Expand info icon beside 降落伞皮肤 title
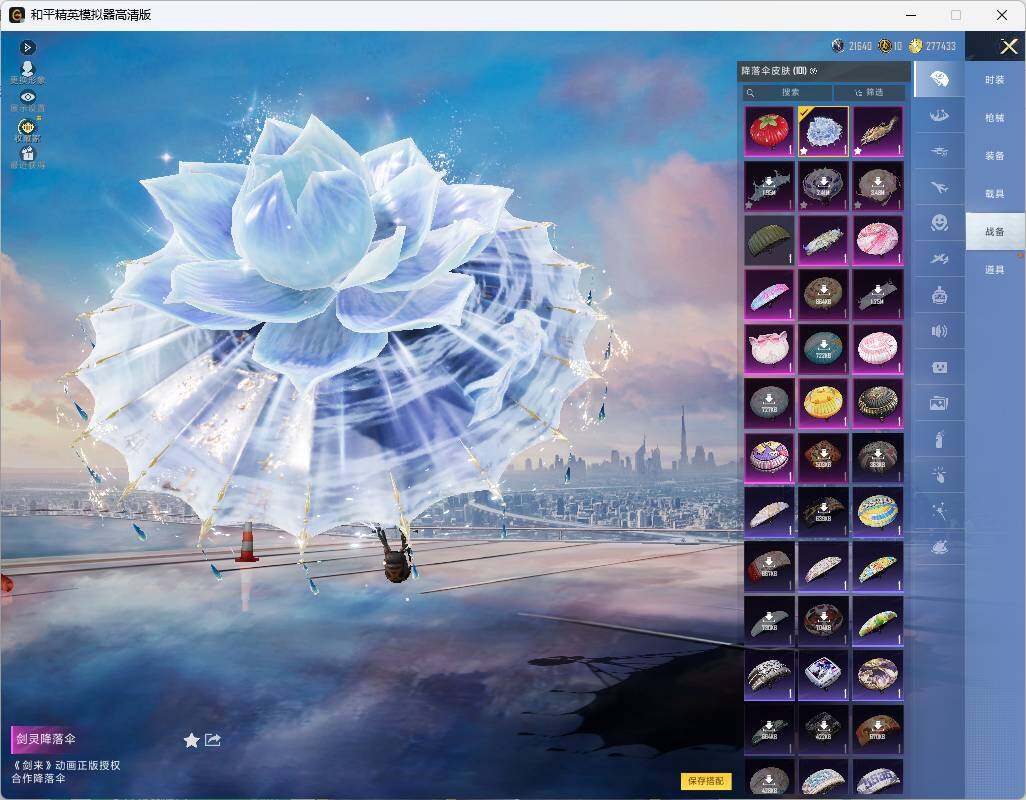 pyautogui.click(x=813, y=71)
